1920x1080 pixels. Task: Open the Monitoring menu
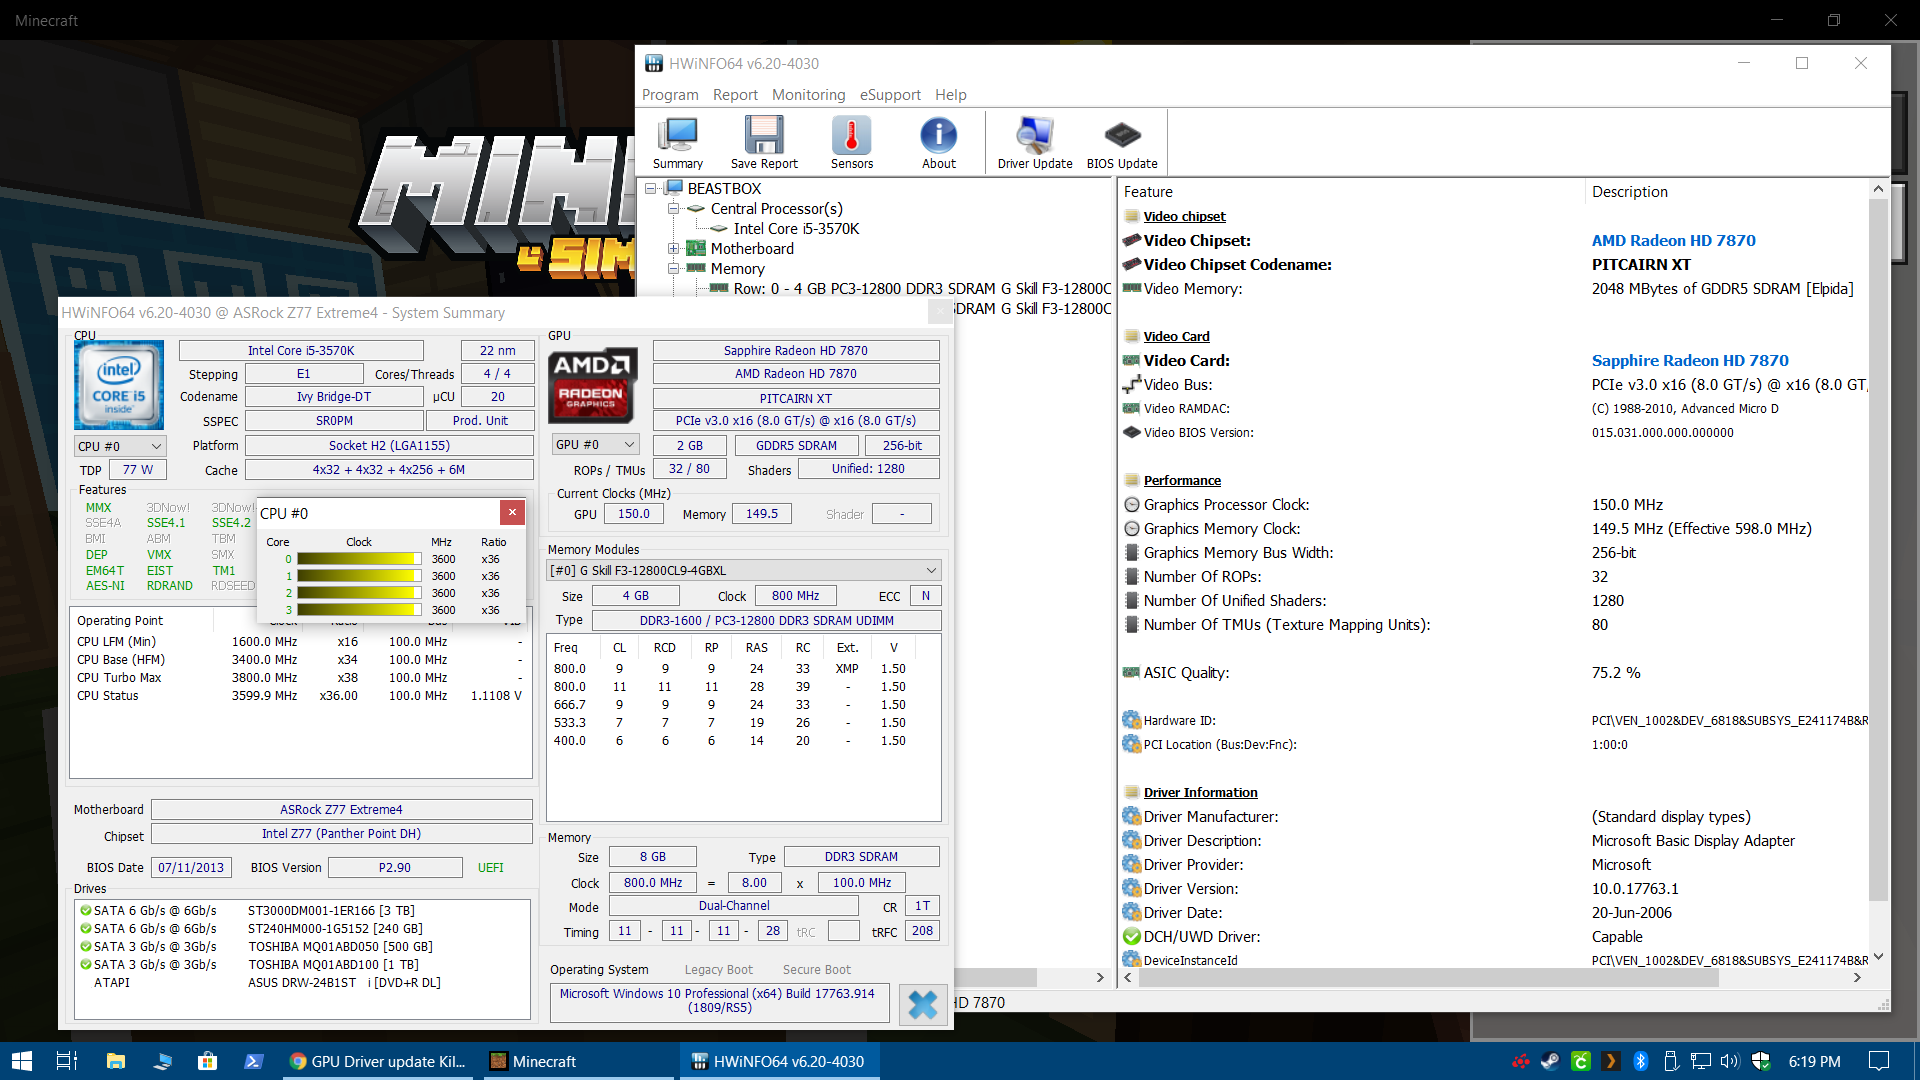point(808,95)
